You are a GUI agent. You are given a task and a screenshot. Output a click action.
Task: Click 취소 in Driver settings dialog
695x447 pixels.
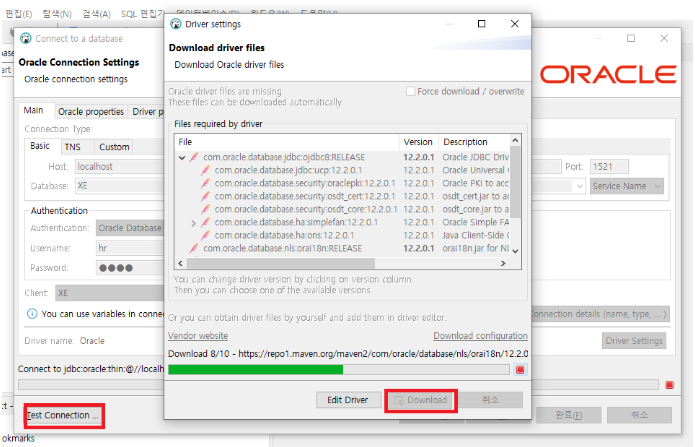[490, 400]
